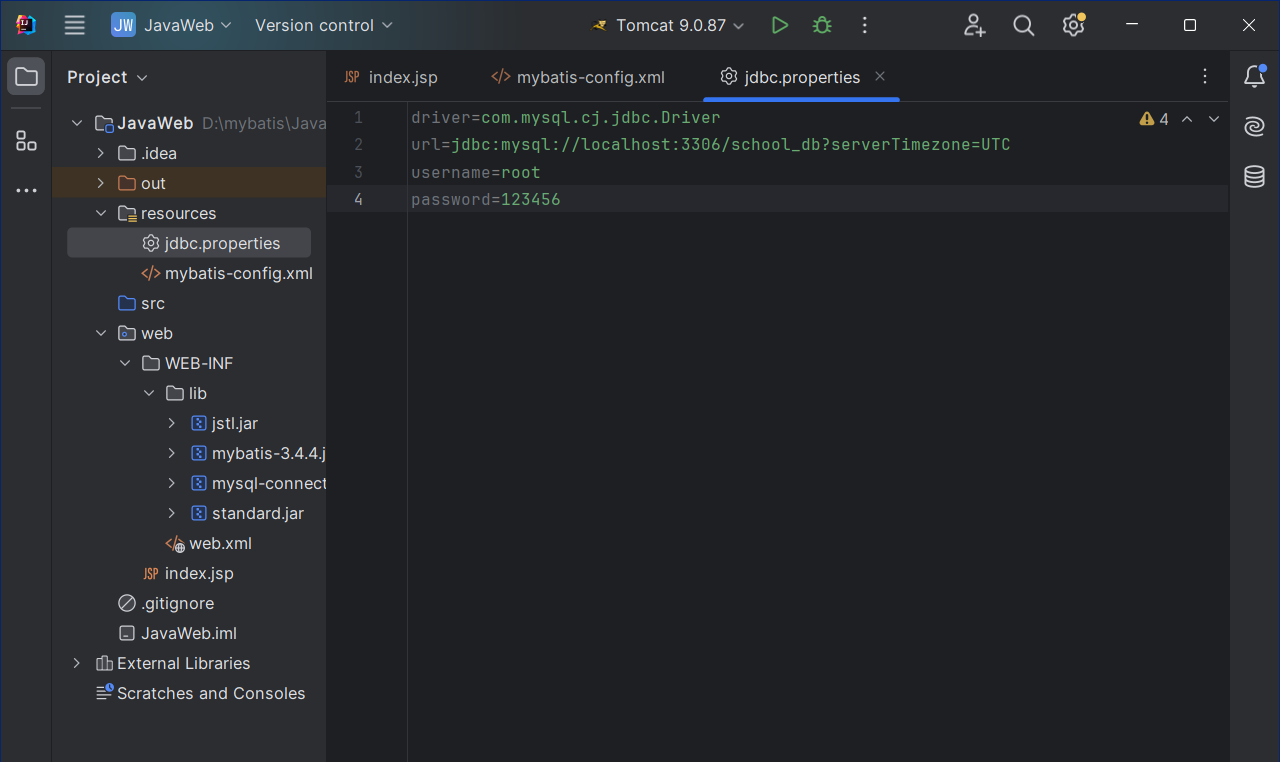Start debugging with the bug icon
Image resolution: width=1280 pixels, height=762 pixels.
[822, 25]
